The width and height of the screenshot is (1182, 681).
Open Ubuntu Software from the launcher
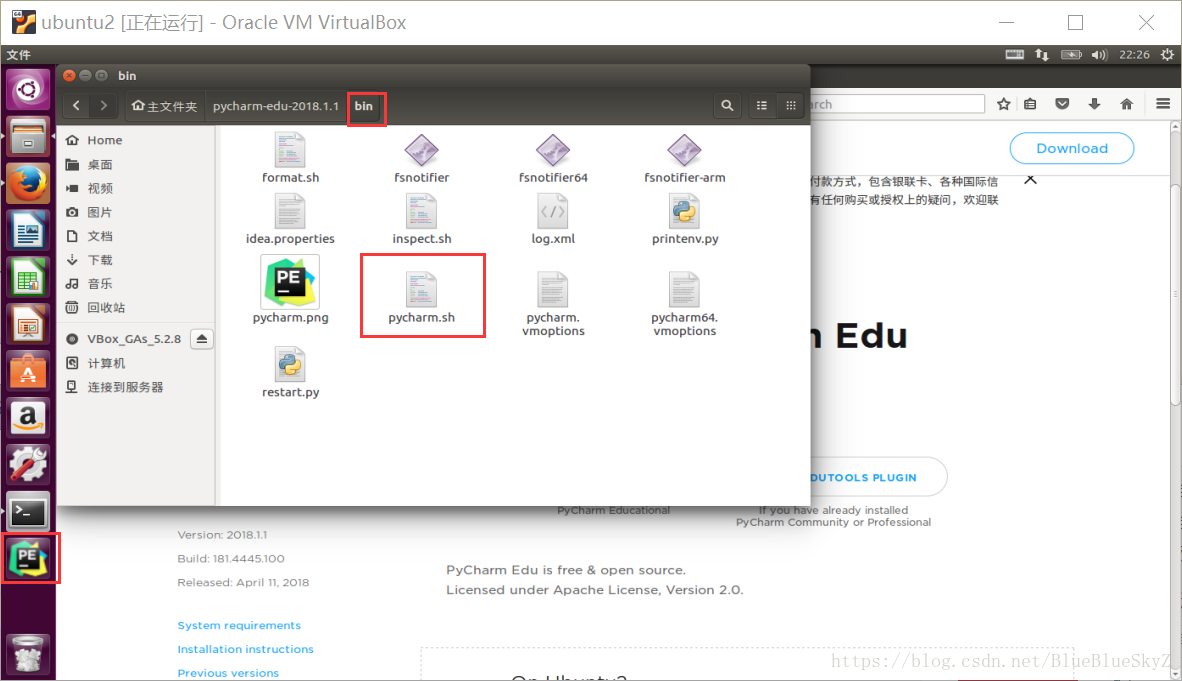[x=28, y=371]
